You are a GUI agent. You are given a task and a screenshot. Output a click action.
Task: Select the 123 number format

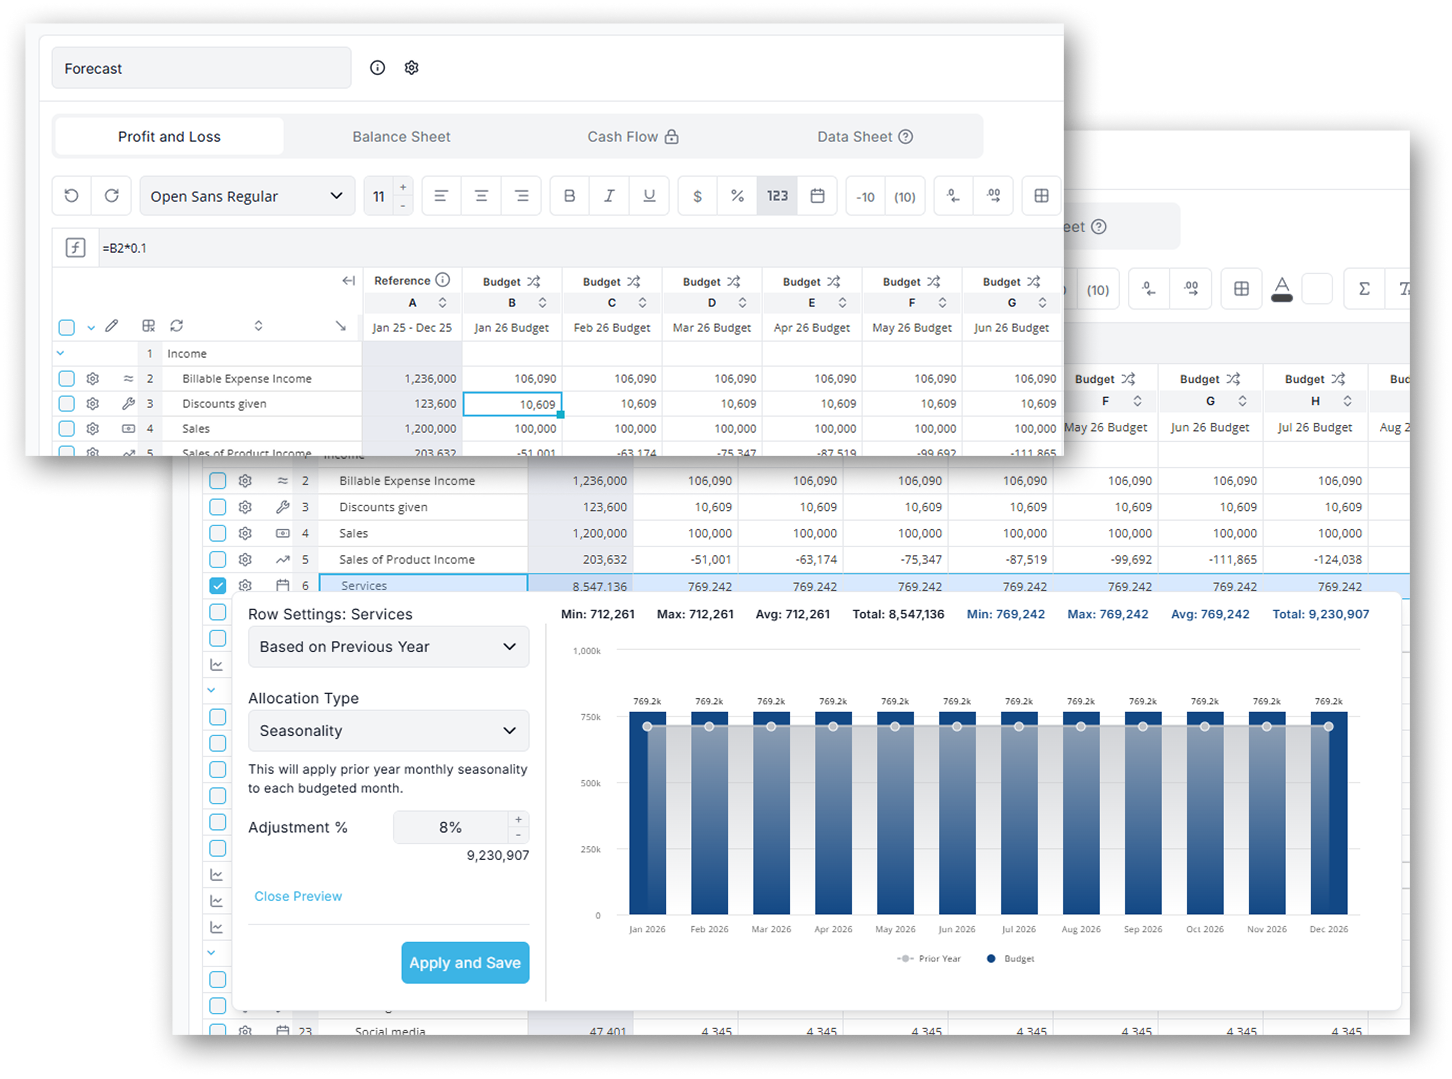(777, 196)
